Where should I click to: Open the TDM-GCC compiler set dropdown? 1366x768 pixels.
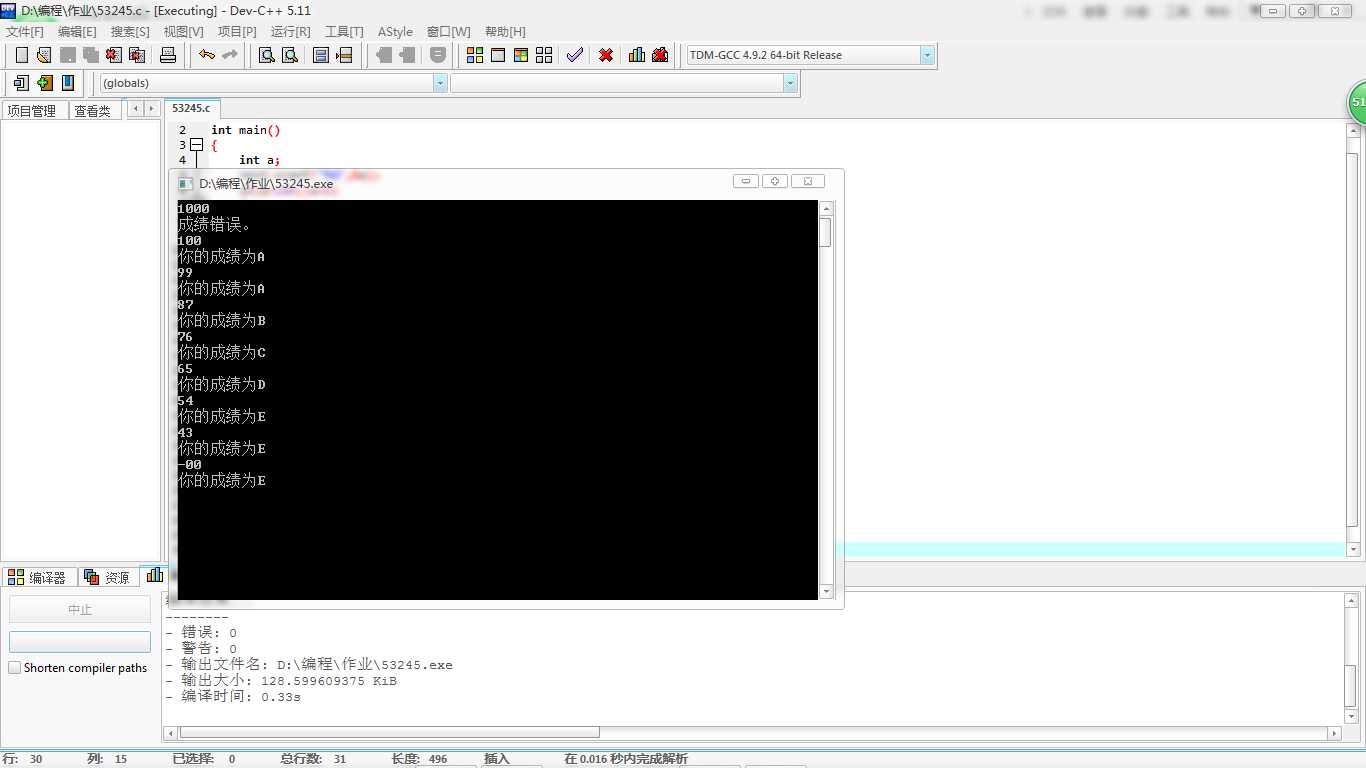tap(927, 55)
